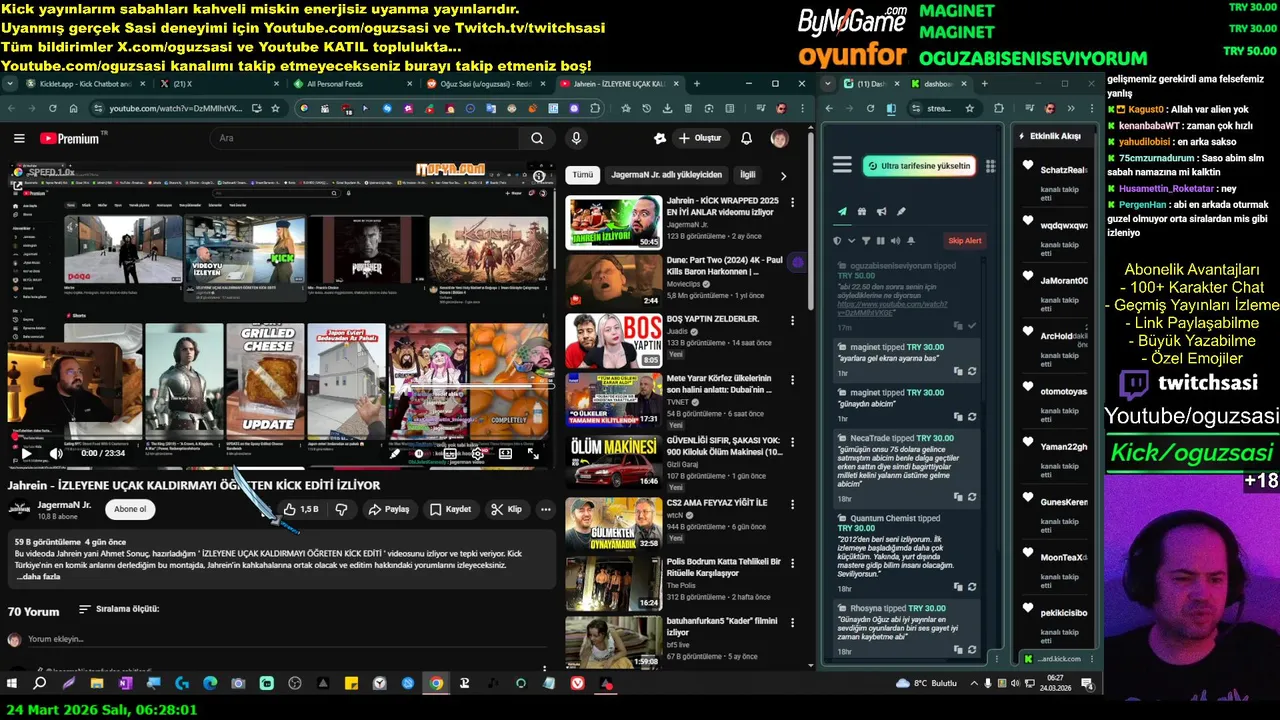Show next filter chips with arrow
Screen dimensions: 1280x720
783,176
